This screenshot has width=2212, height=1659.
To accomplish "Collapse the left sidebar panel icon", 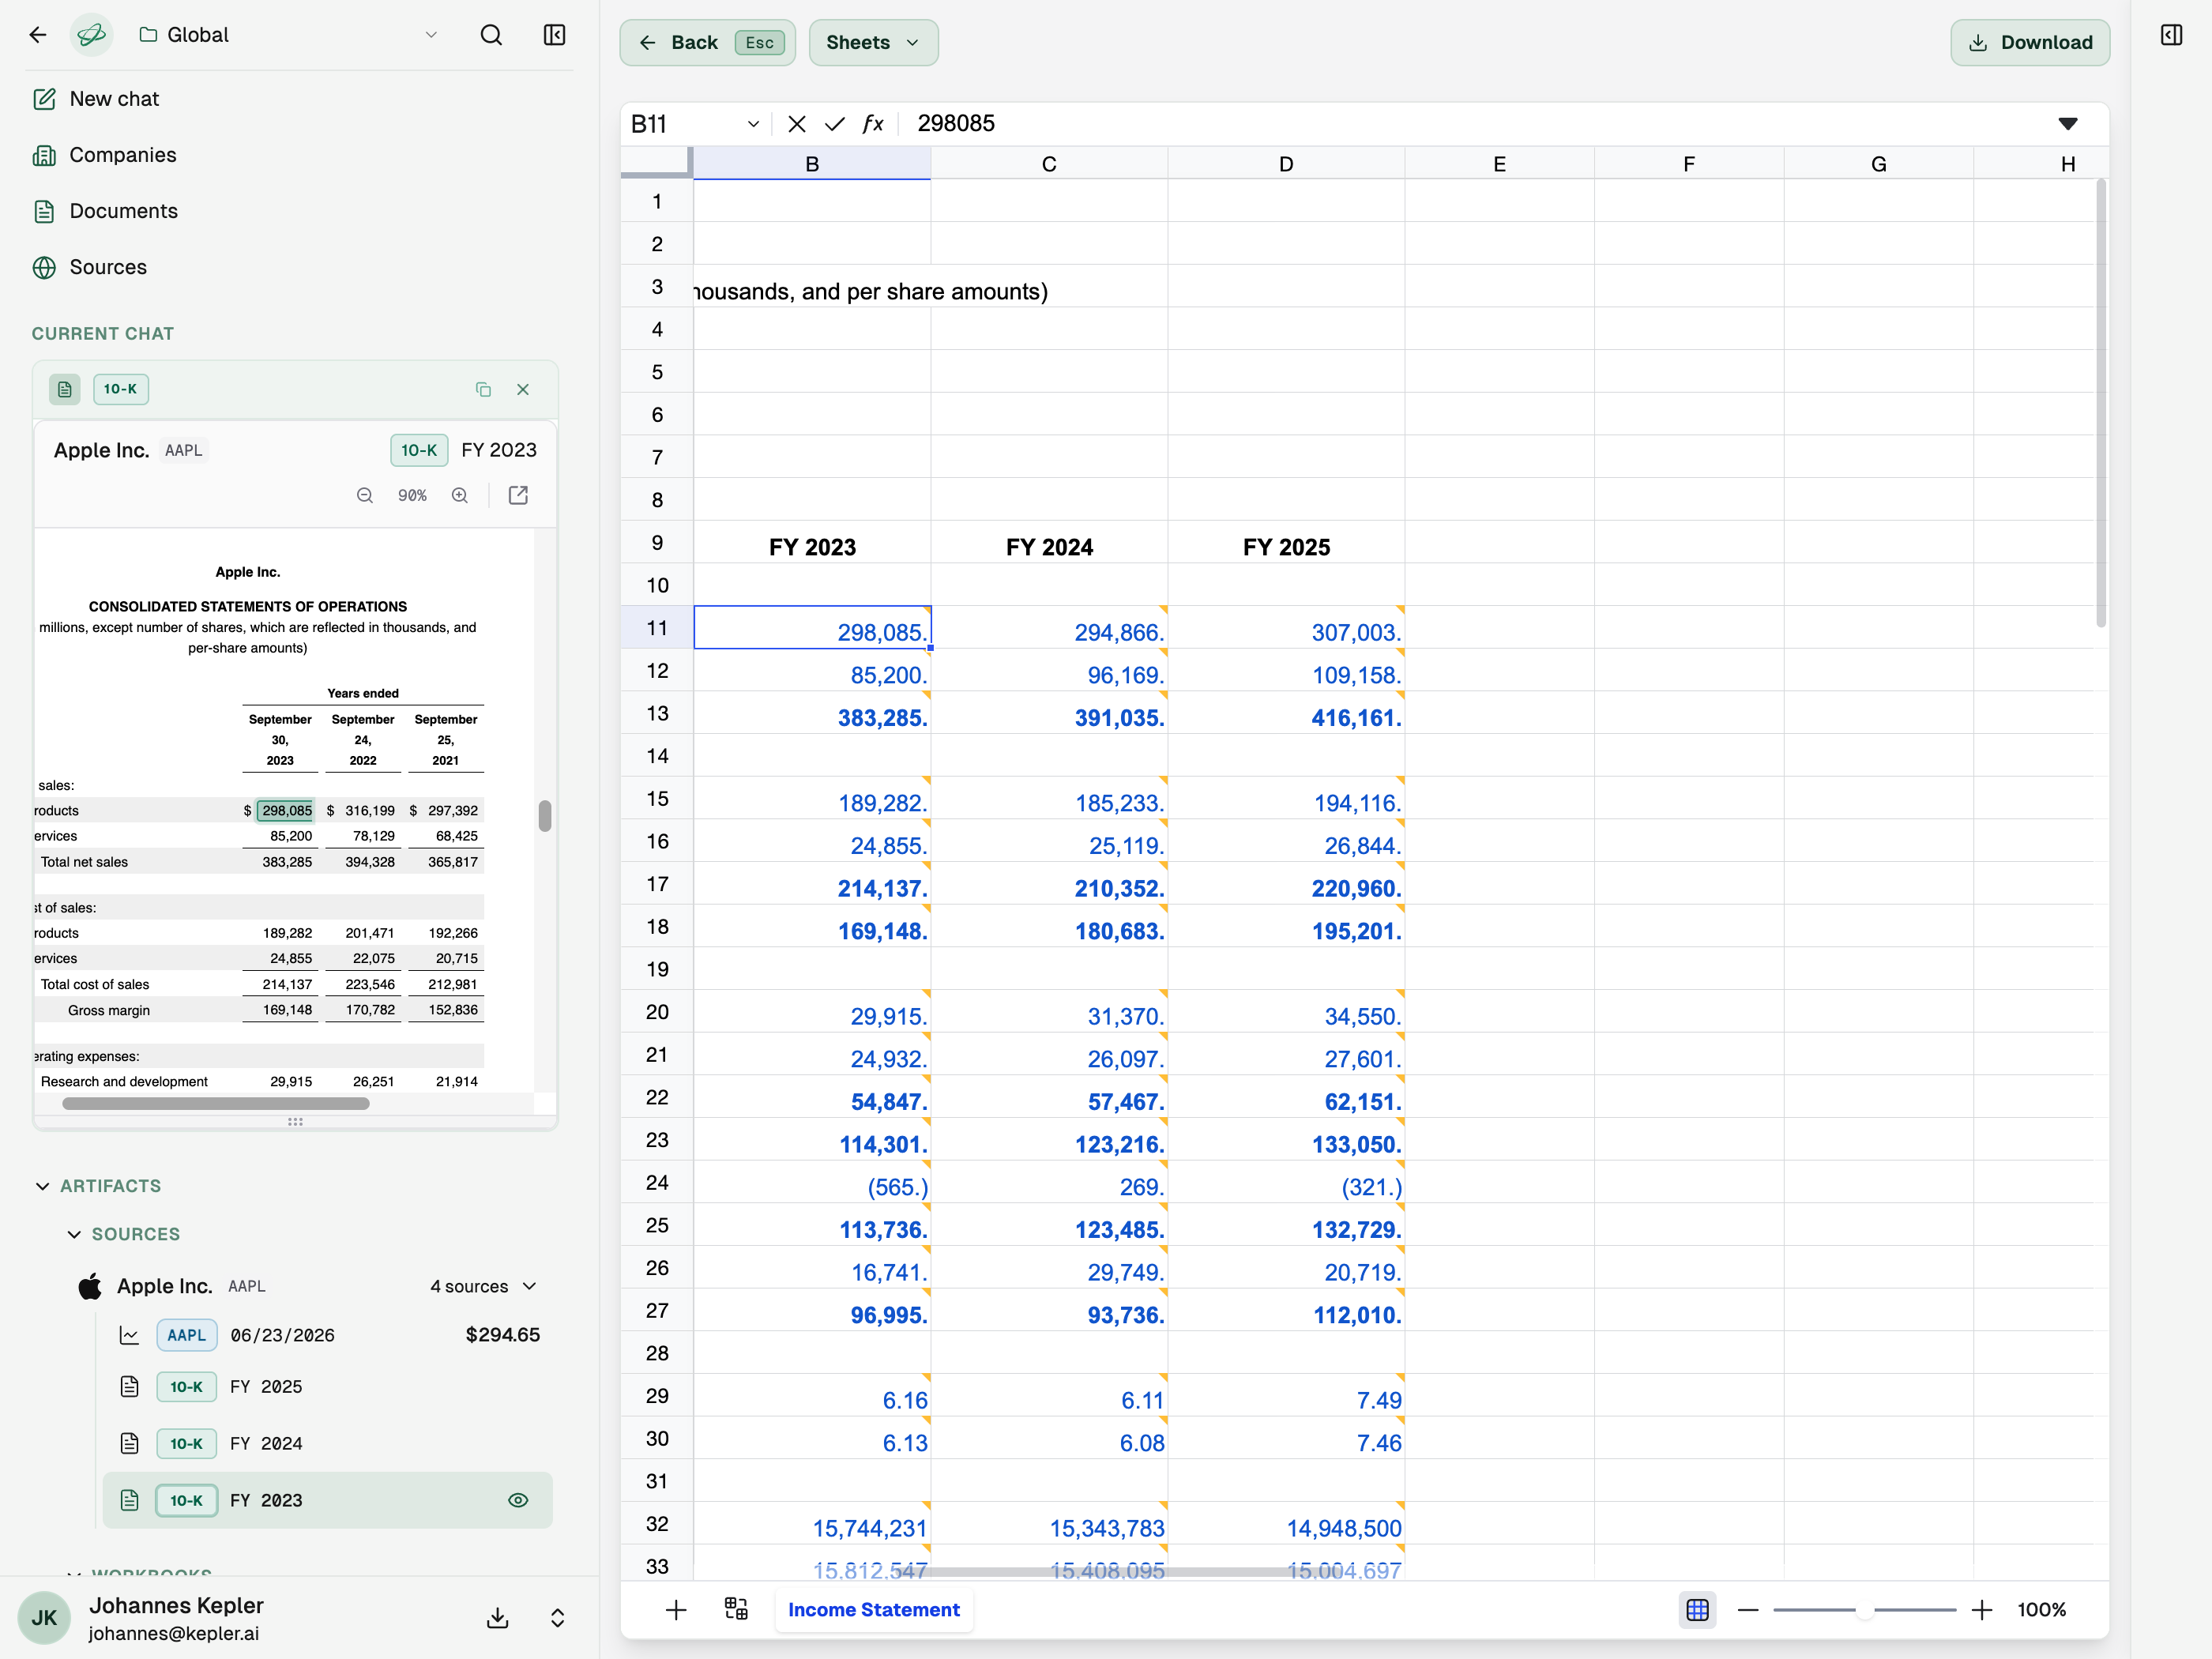I will [554, 35].
